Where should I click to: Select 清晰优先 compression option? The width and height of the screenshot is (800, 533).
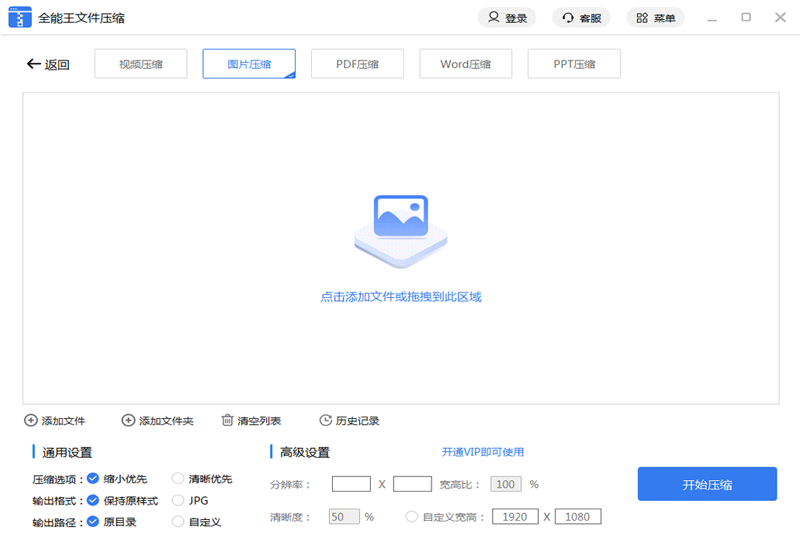(x=178, y=479)
